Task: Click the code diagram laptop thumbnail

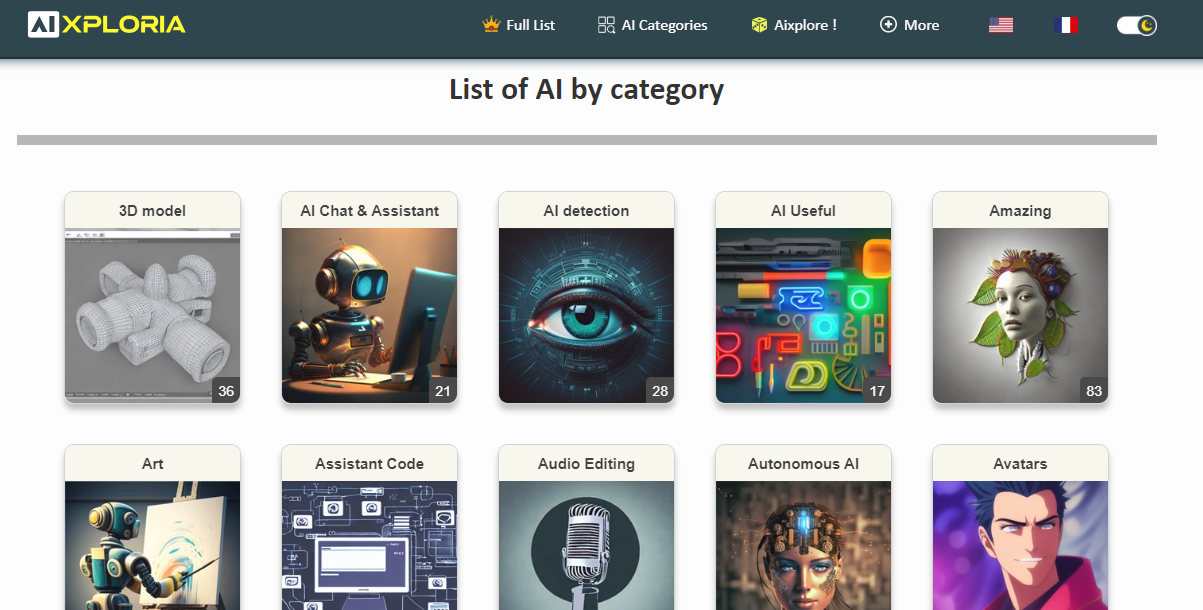Action: click(x=369, y=545)
